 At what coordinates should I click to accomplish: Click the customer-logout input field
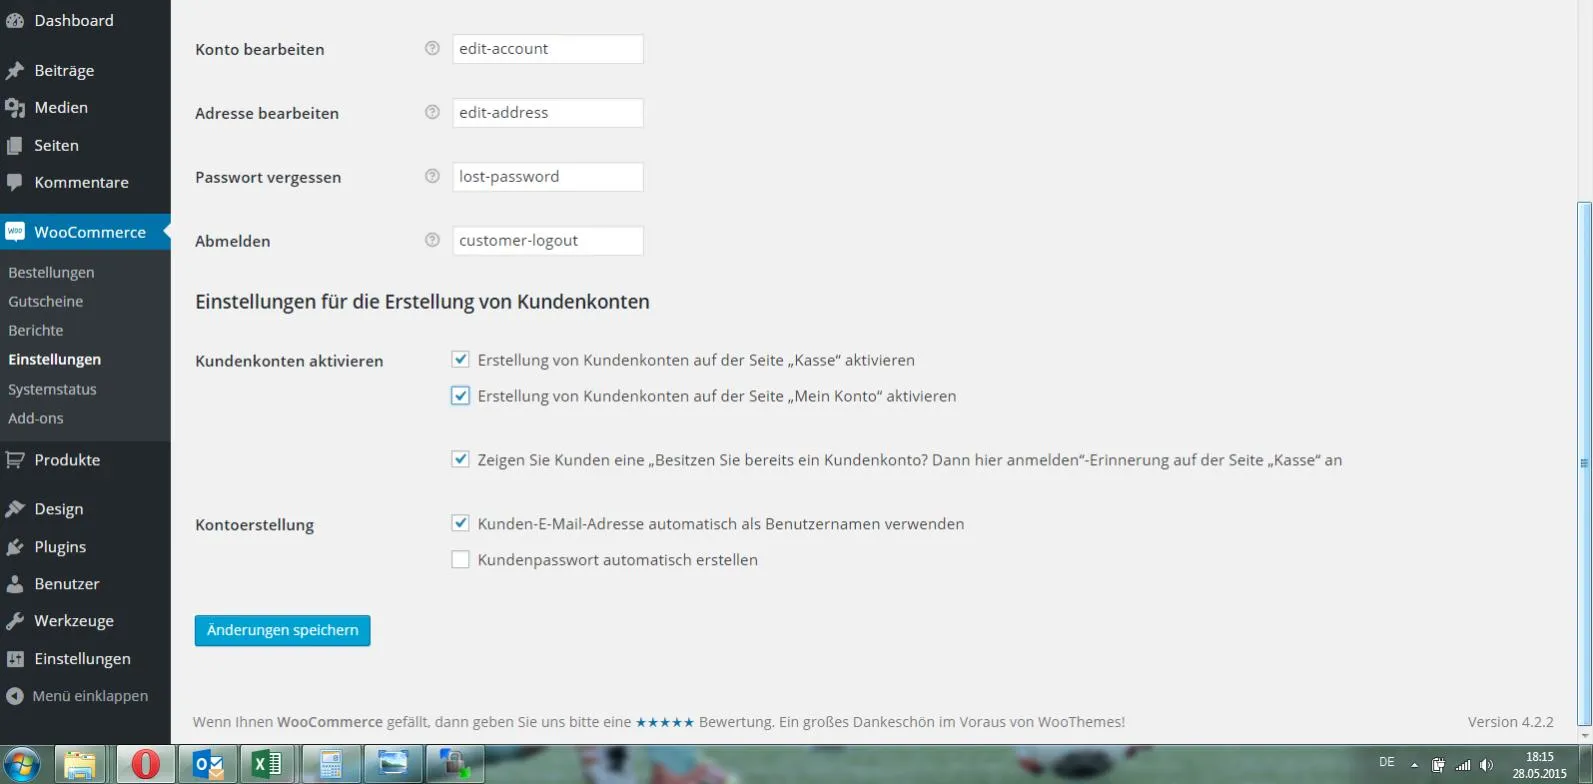(548, 241)
